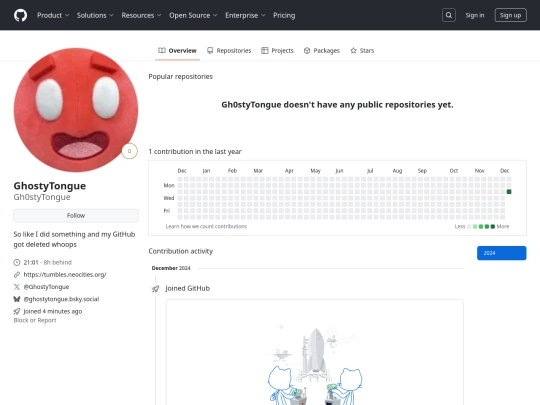Click the Gh0styTongue username text
The image size is (540, 405).
[x=42, y=197]
